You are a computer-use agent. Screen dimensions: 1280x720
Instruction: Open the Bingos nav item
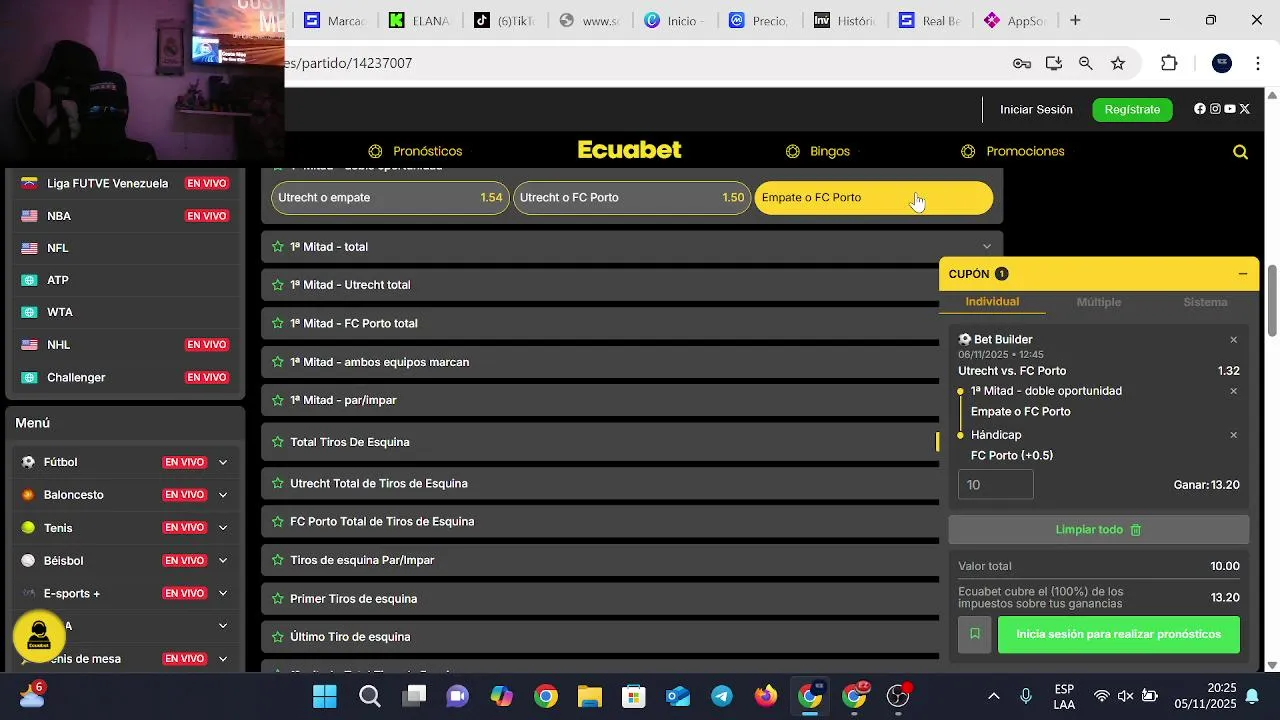point(818,152)
